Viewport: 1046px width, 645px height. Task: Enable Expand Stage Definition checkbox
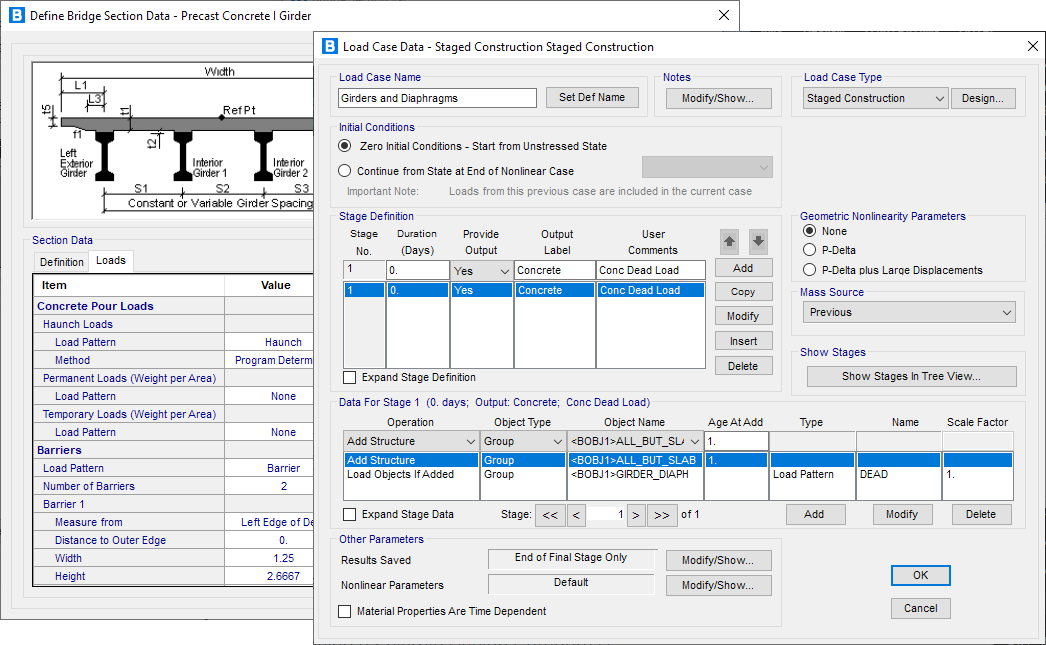[349, 378]
